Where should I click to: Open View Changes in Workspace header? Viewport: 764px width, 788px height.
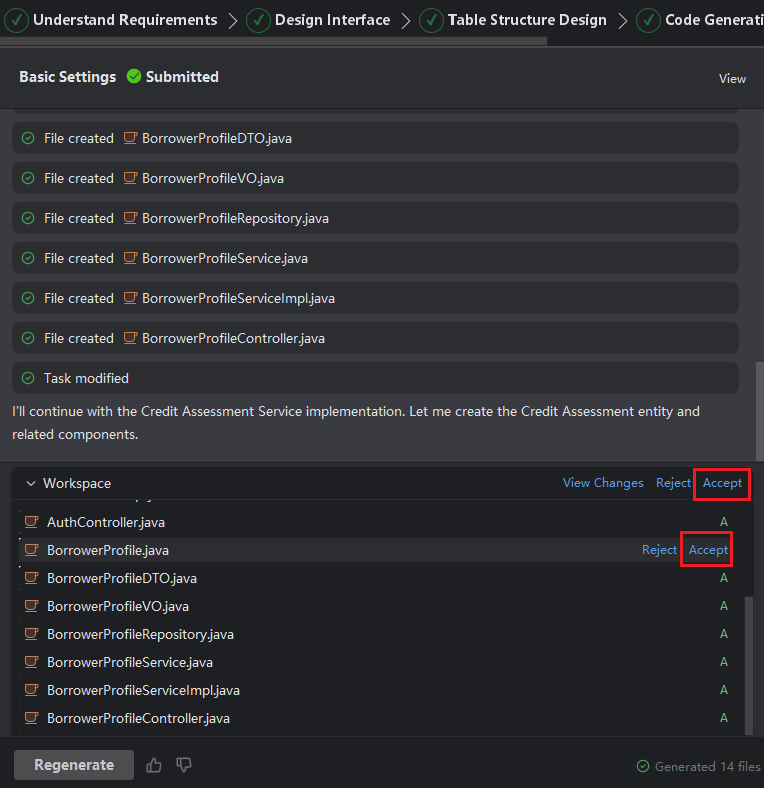603,483
